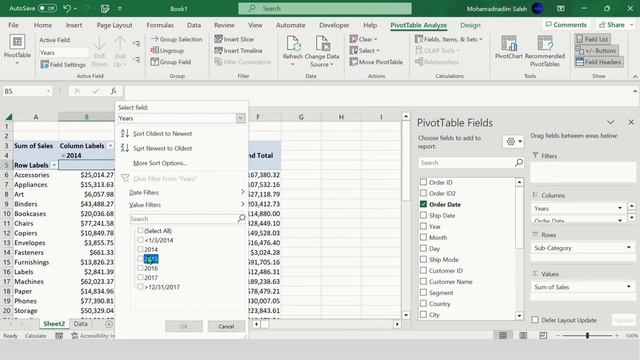Close the PivotTable Fields pane
640x360 pixels.
pyautogui.click(x=631, y=122)
